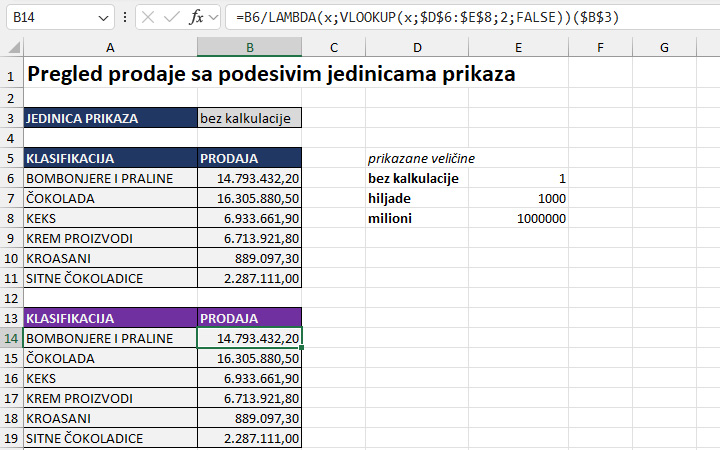
Task: Open the Name Box dropdown arrow
Action: [x=104, y=18]
